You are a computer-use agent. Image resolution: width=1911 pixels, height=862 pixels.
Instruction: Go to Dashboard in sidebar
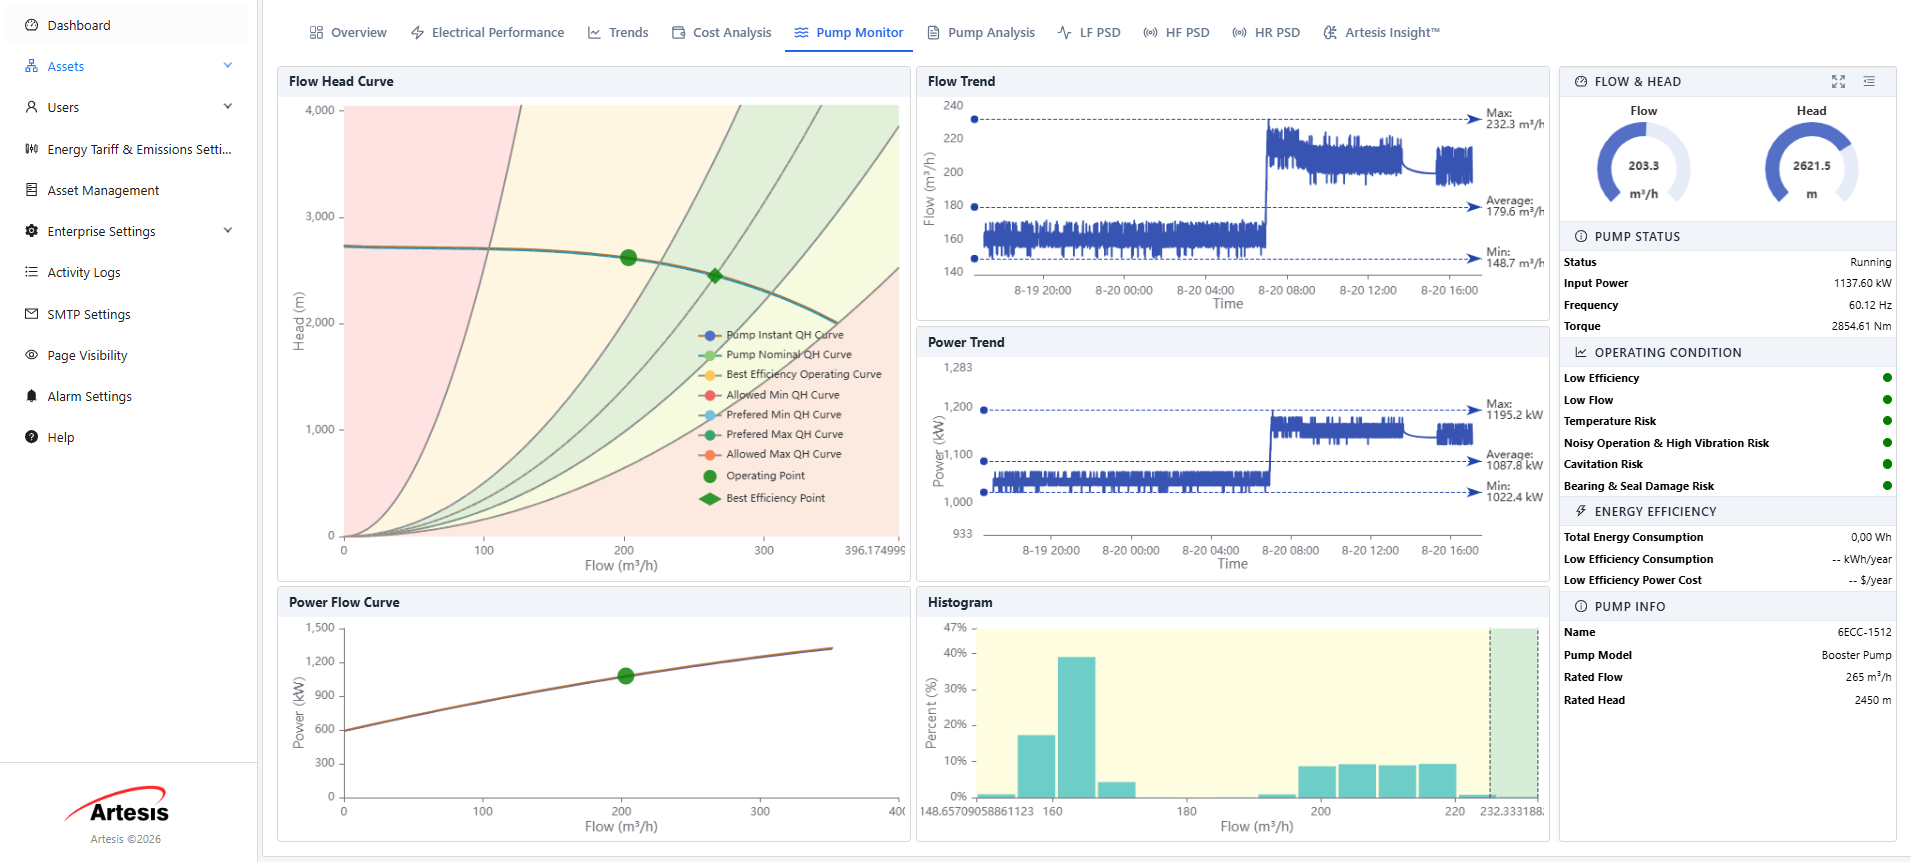pyautogui.click(x=127, y=25)
